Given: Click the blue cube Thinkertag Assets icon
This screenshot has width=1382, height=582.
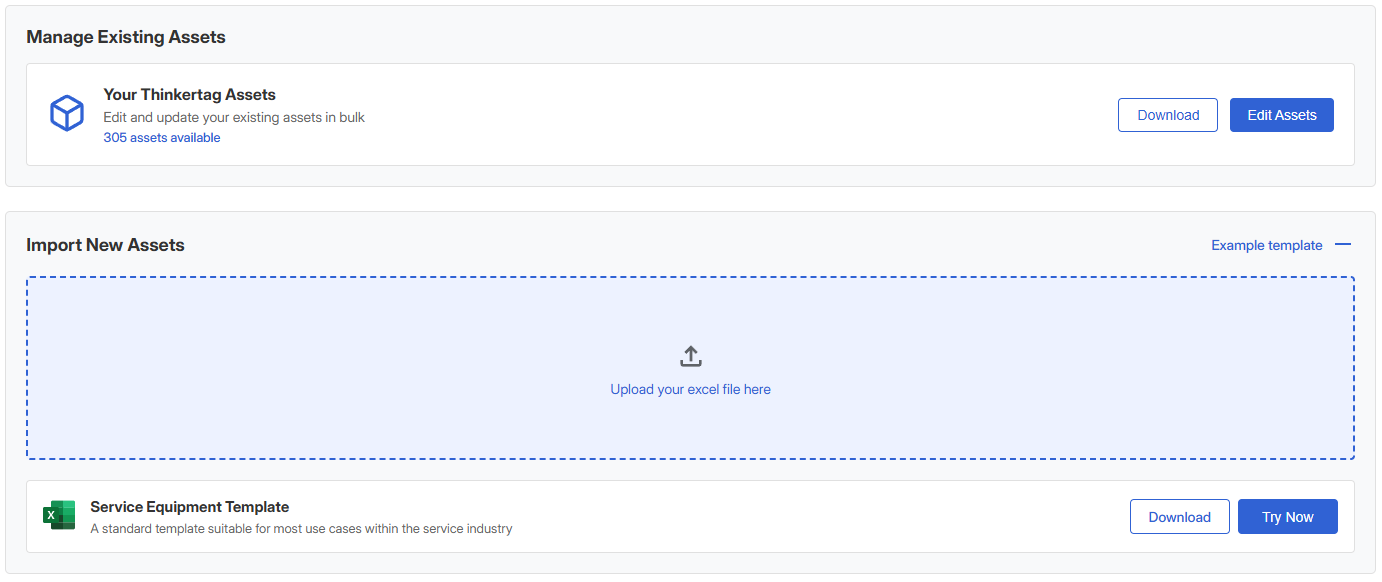Looking at the screenshot, I should click(x=67, y=114).
